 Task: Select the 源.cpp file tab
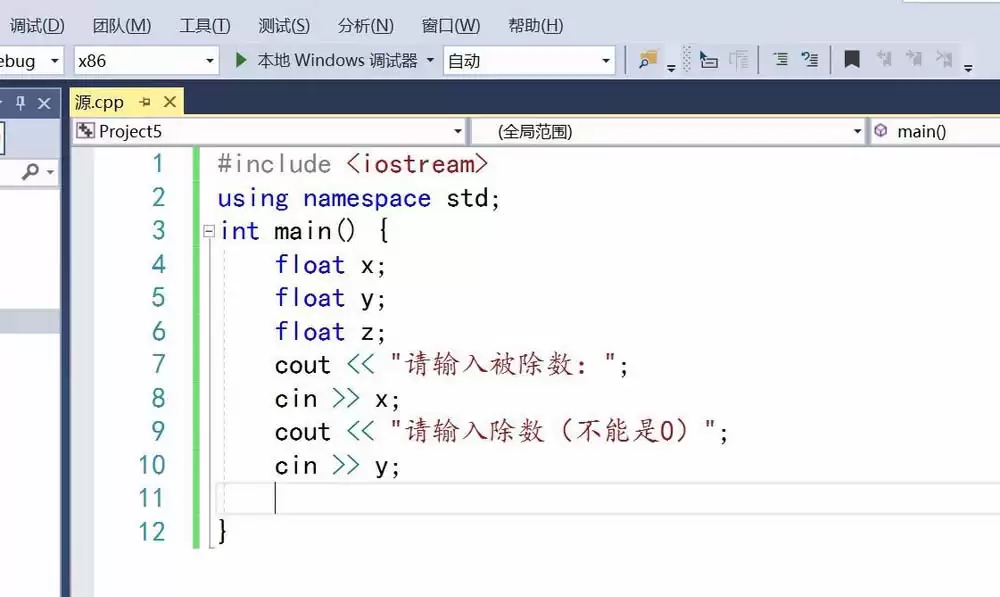(100, 102)
